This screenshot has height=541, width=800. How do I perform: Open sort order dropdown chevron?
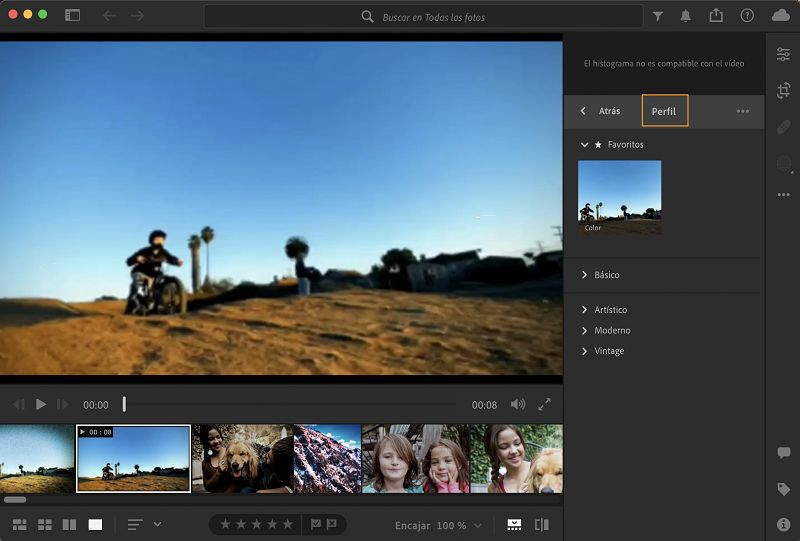point(157,524)
